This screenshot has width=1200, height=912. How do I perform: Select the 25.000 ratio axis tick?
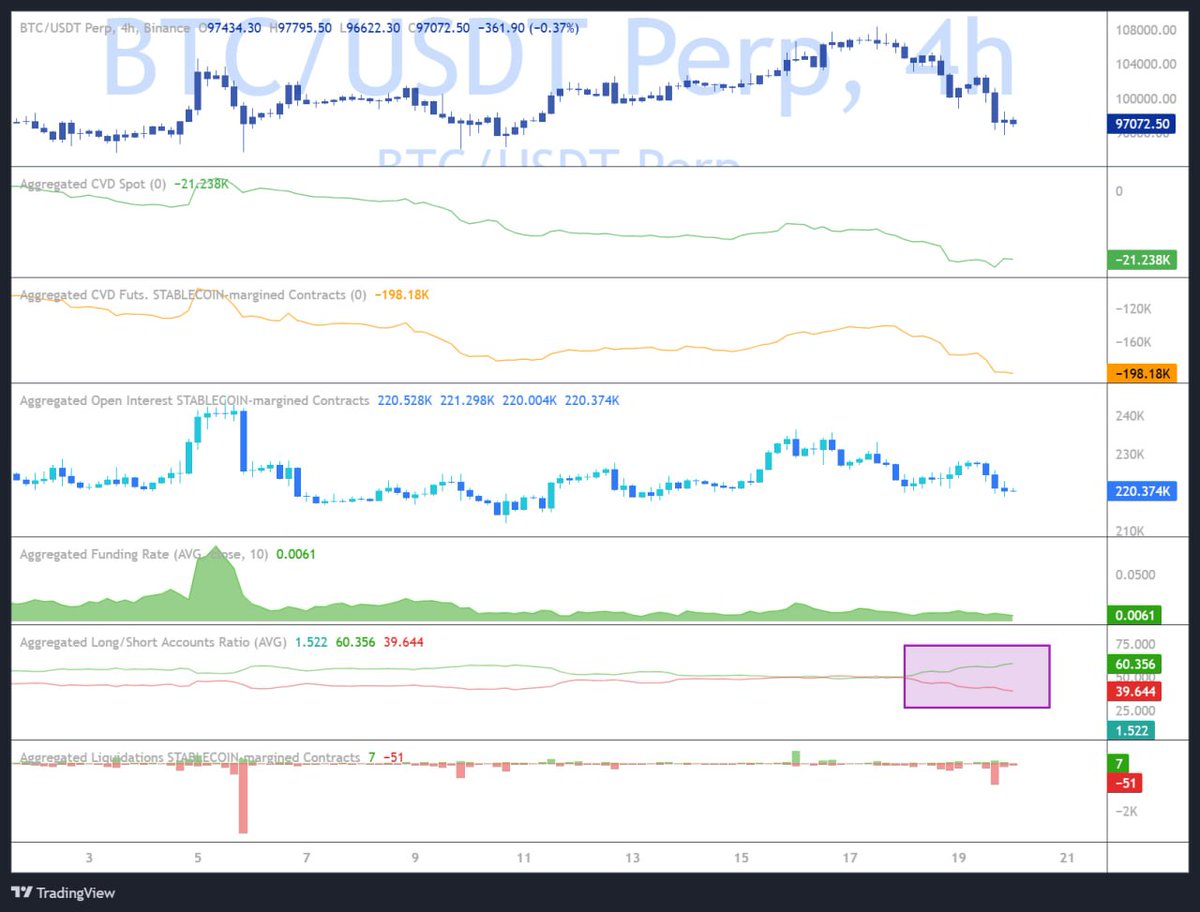coord(1136,711)
